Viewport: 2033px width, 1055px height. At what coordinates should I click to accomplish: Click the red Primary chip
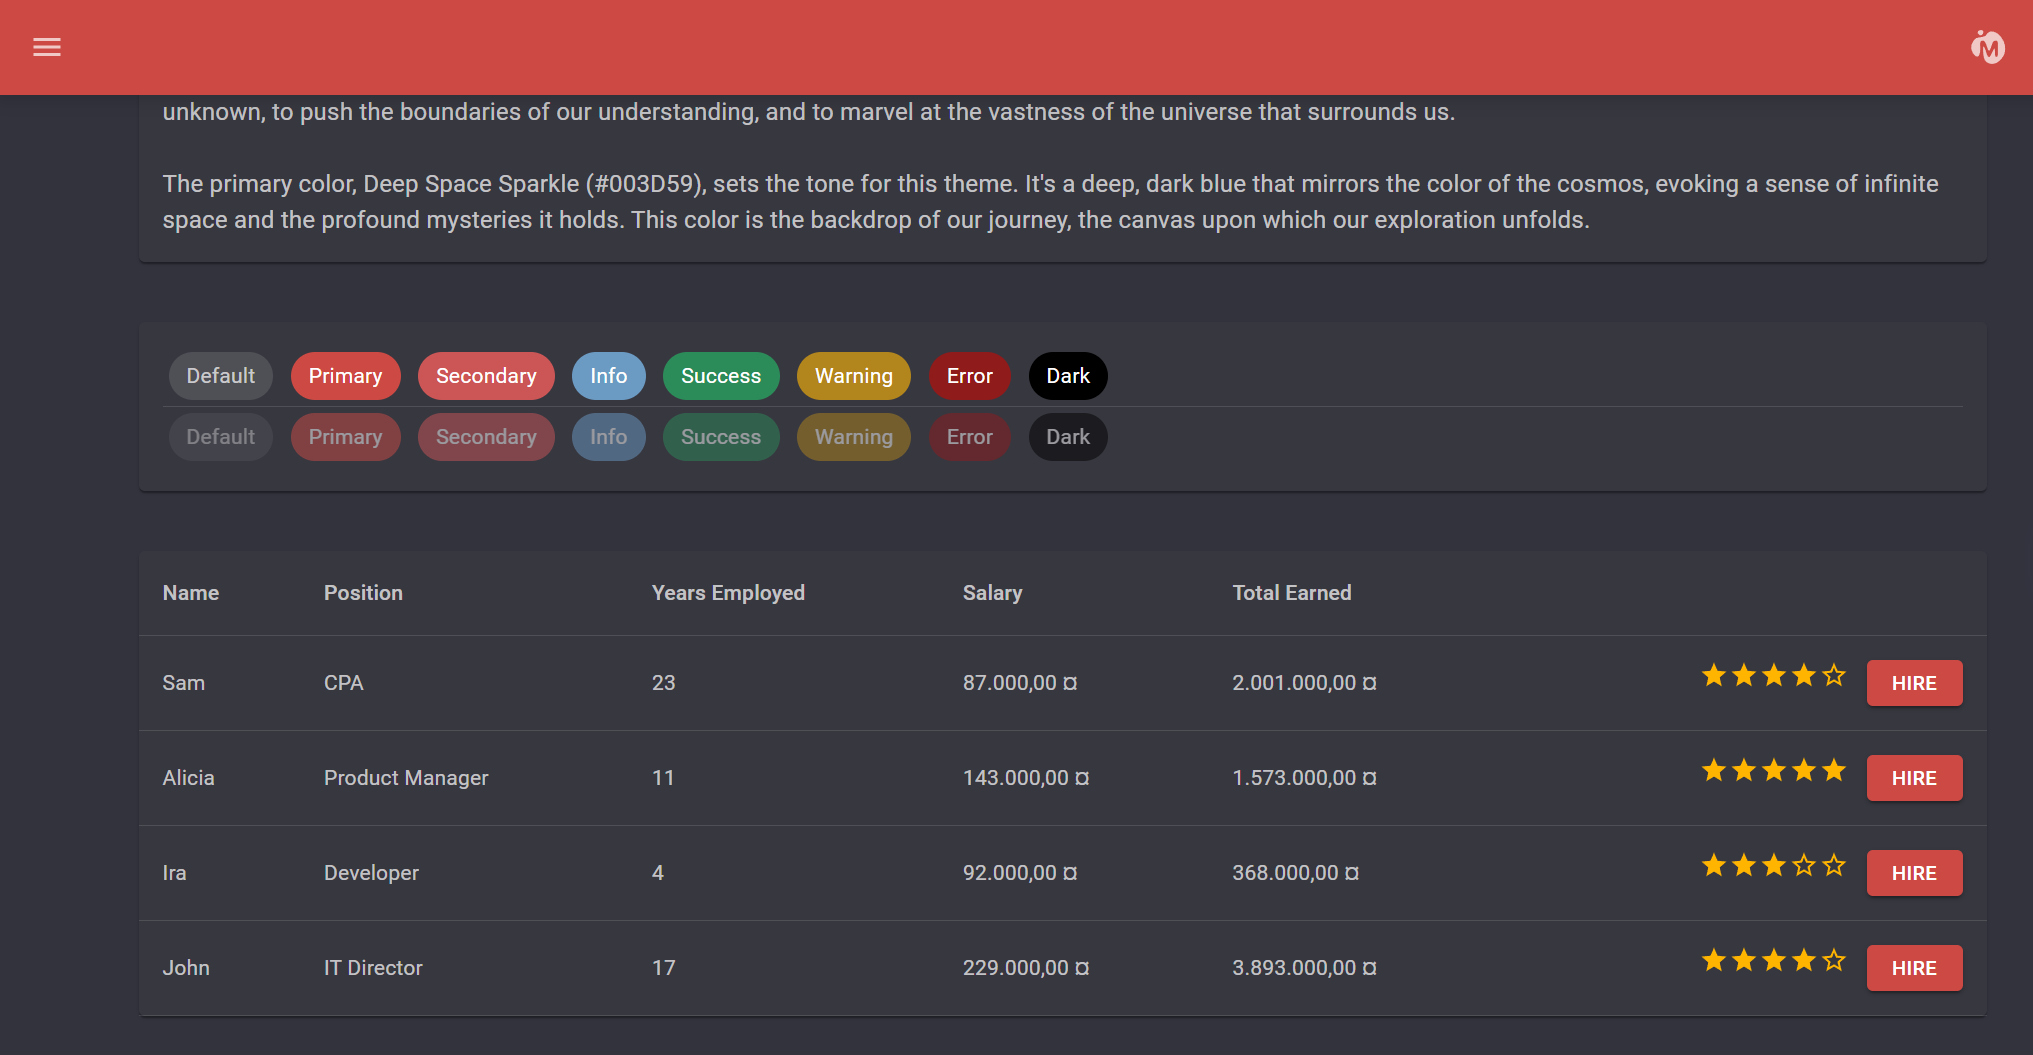click(x=345, y=376)
